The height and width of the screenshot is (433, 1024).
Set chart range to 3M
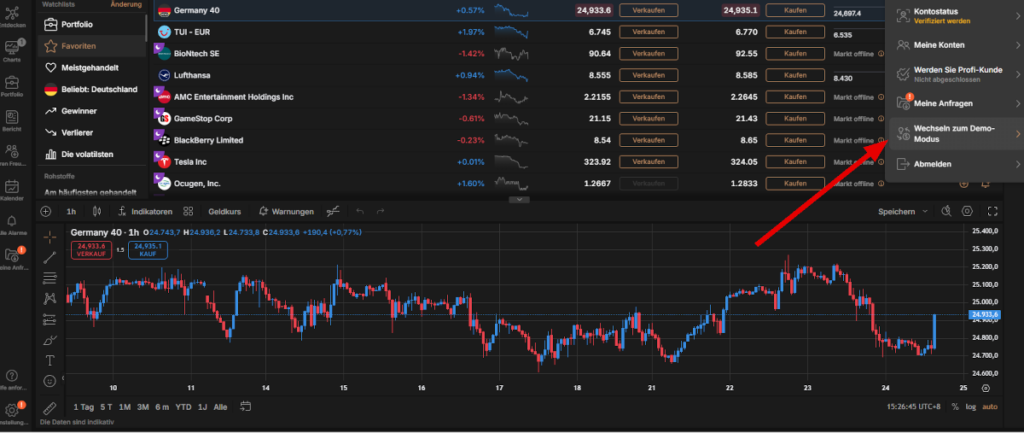pos(143,407)
